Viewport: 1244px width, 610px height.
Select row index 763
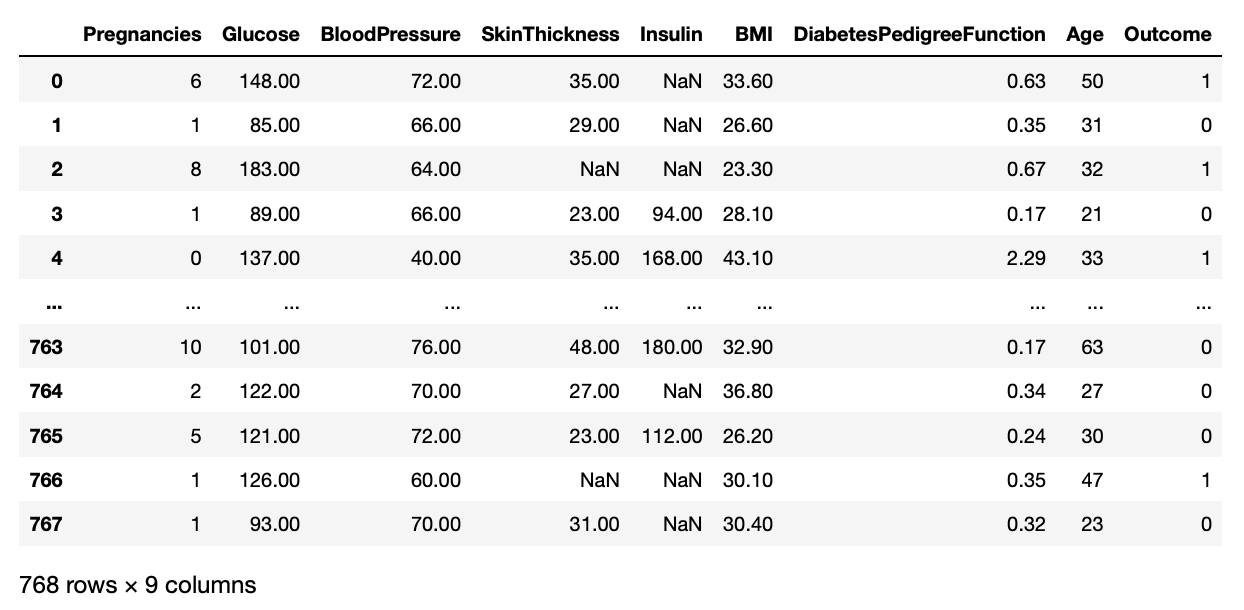point(46,348)
